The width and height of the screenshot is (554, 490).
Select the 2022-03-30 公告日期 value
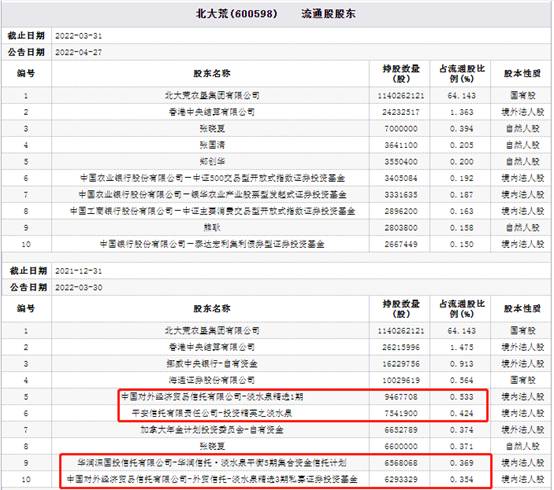click(78, 288)
